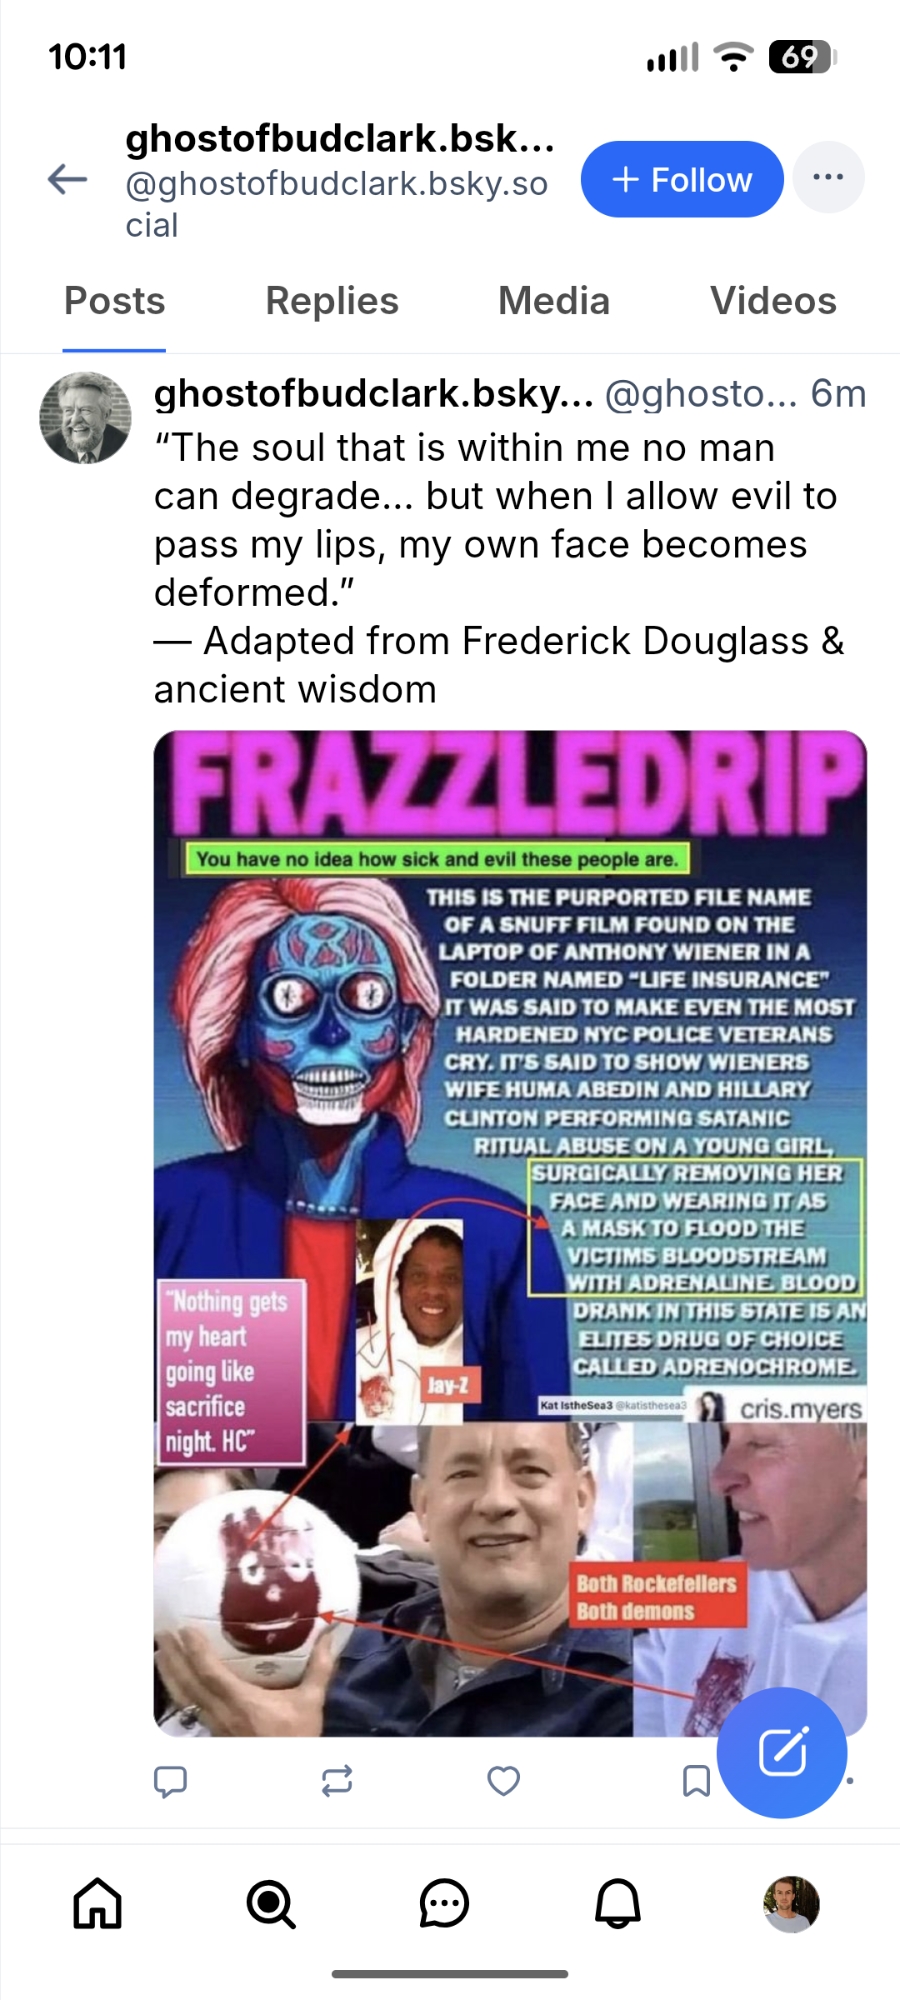
Task: Bookmark the post
Action: click(696, 1781)
